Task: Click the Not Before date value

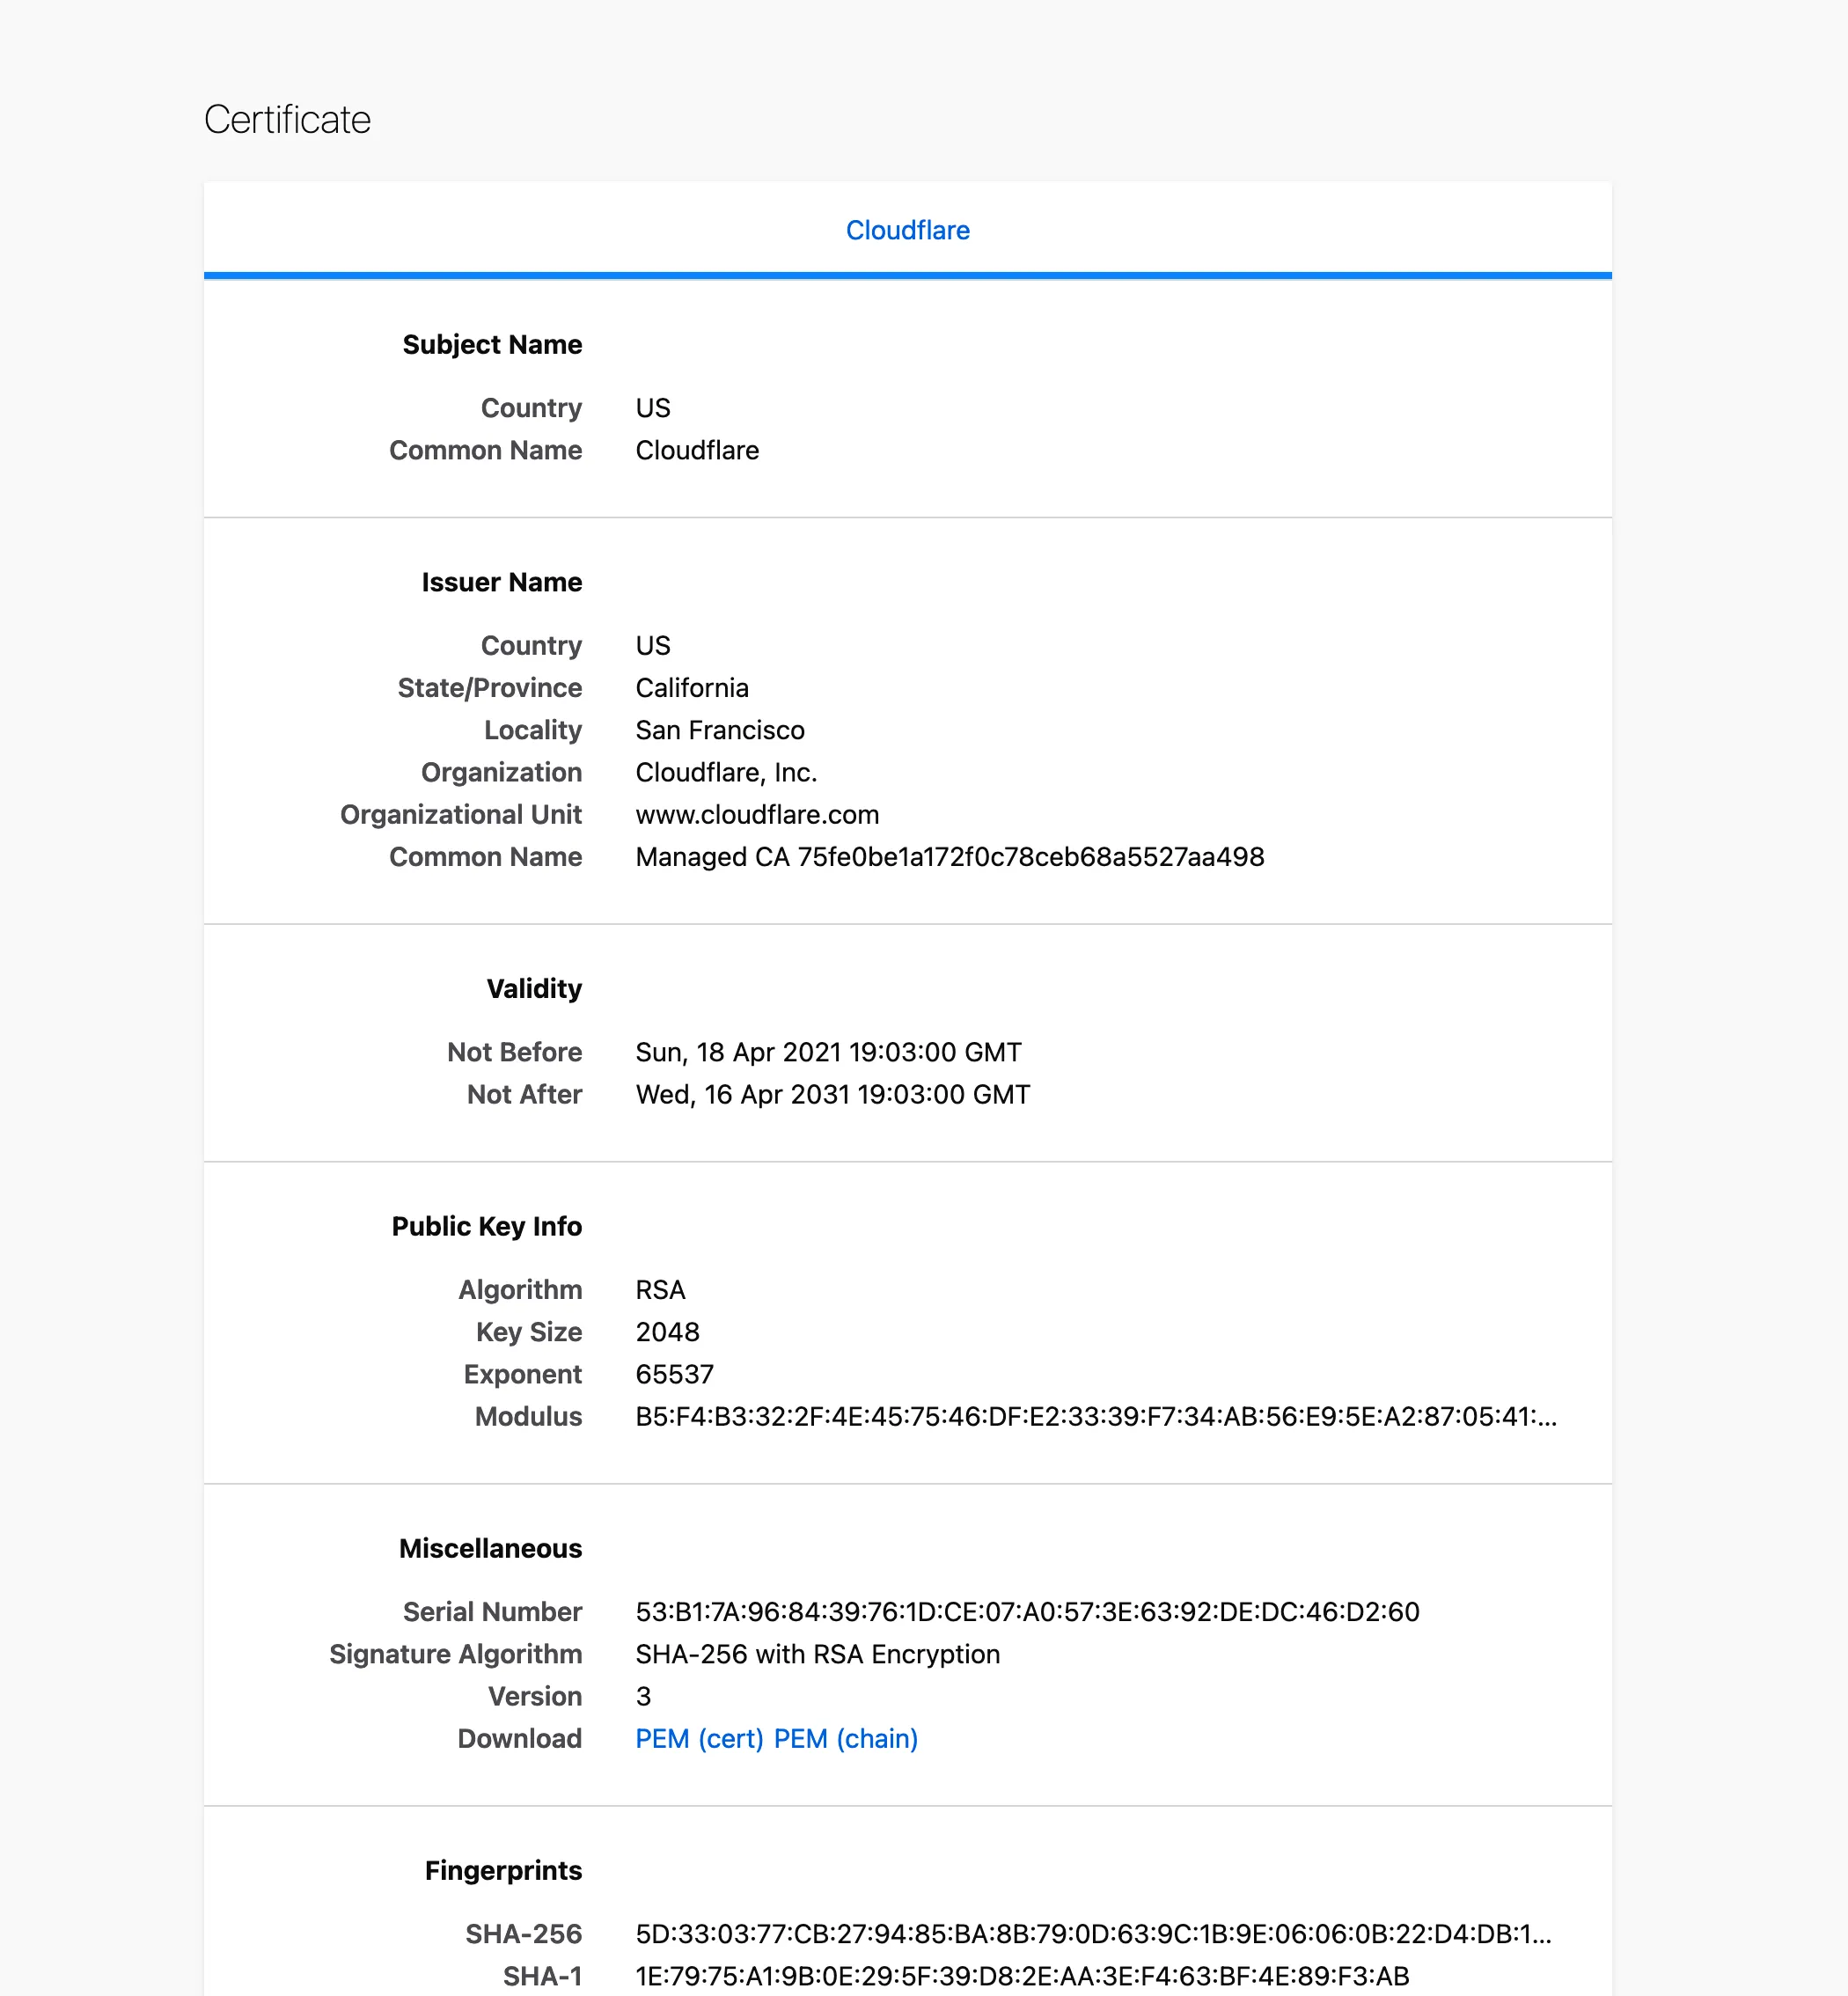Action: (828, 1052)
